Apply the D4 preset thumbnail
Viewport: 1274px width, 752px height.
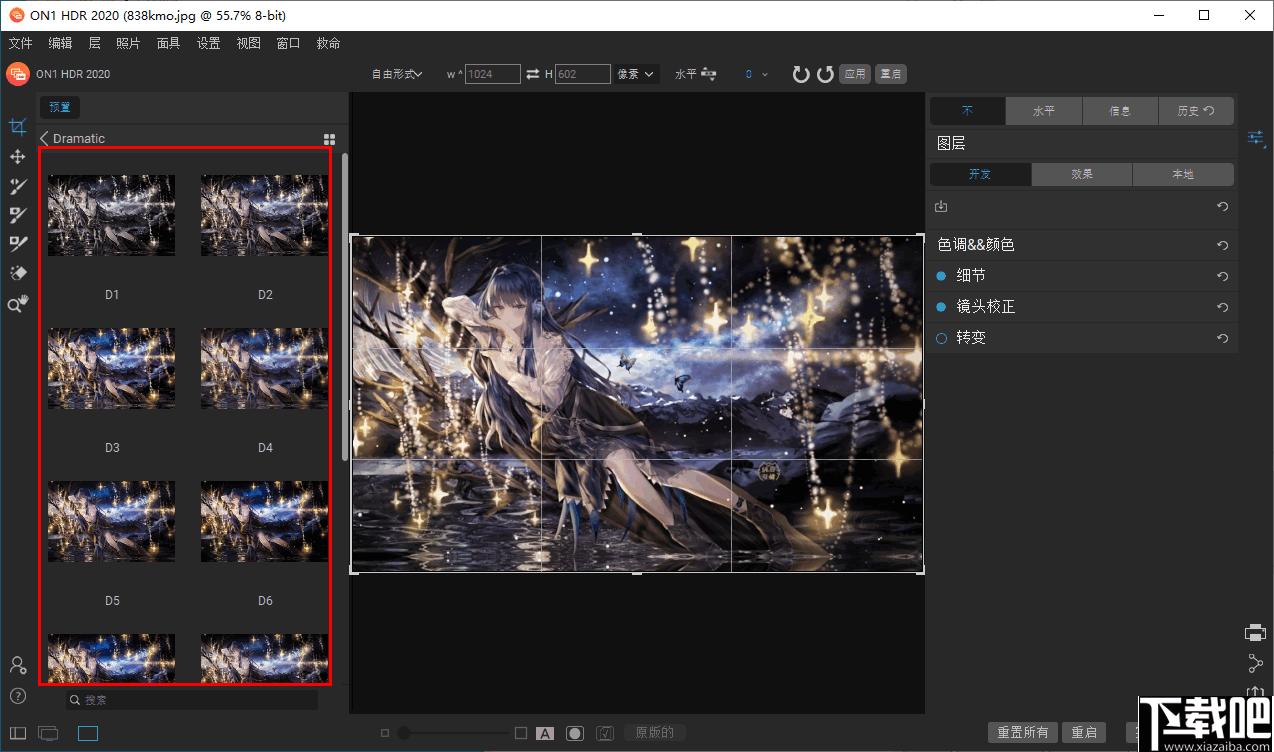point(264,368)
